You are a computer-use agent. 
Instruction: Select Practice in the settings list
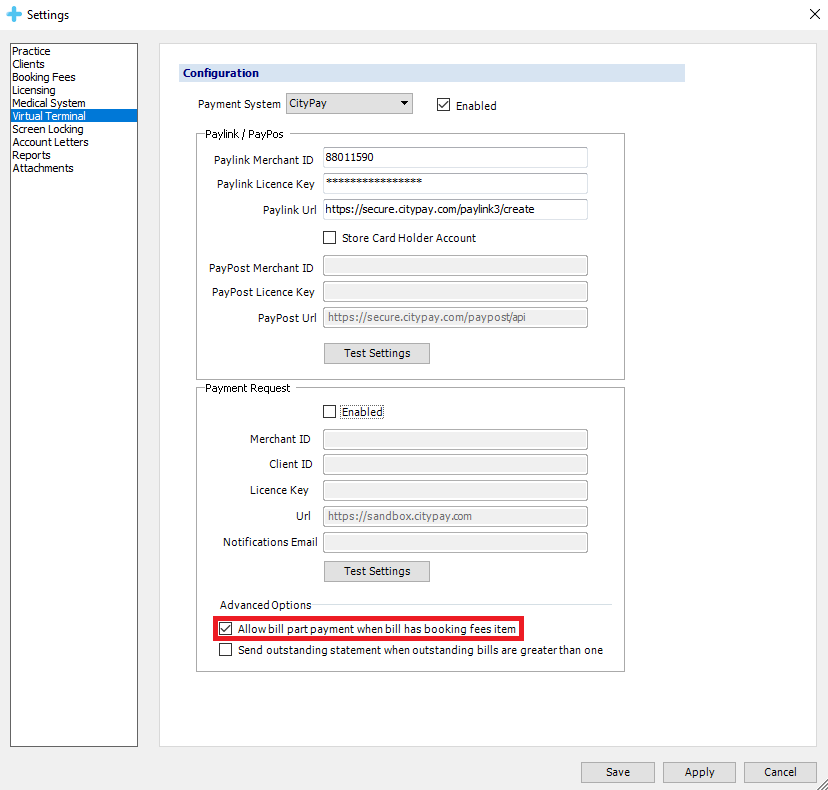click(x=31, y=51)
